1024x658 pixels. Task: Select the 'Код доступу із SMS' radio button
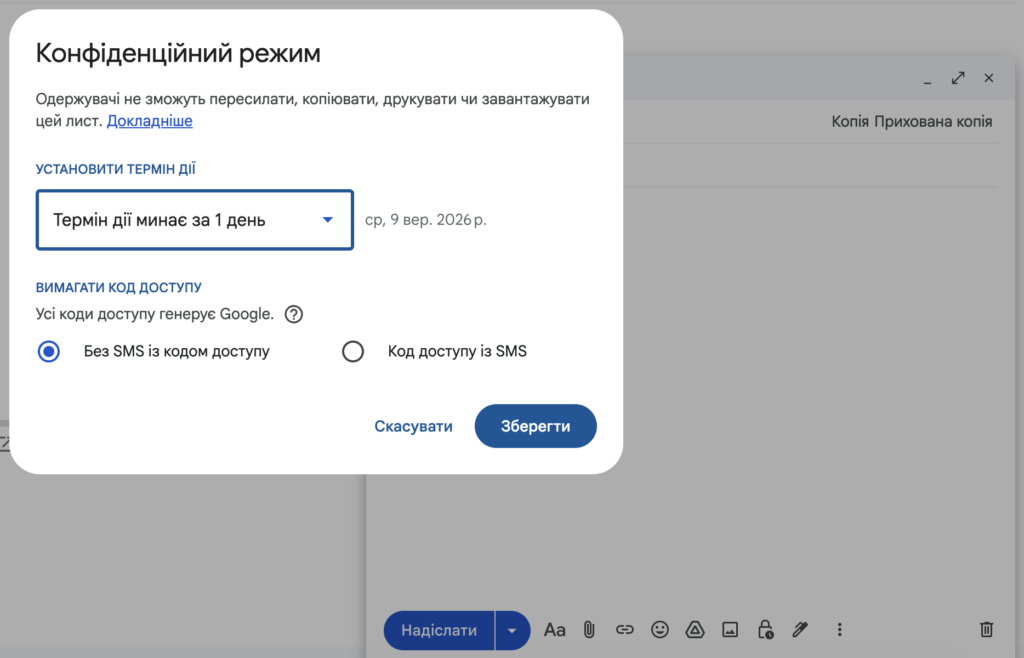(x=353, y=352)
